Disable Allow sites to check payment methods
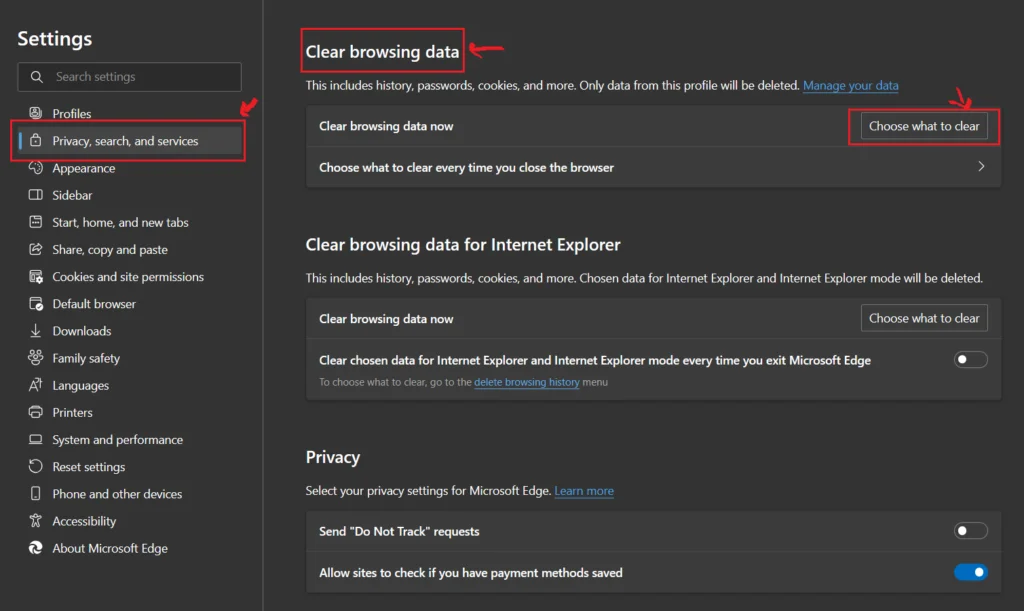This screenshot has width=1024, height=611. tap(970, 572)
